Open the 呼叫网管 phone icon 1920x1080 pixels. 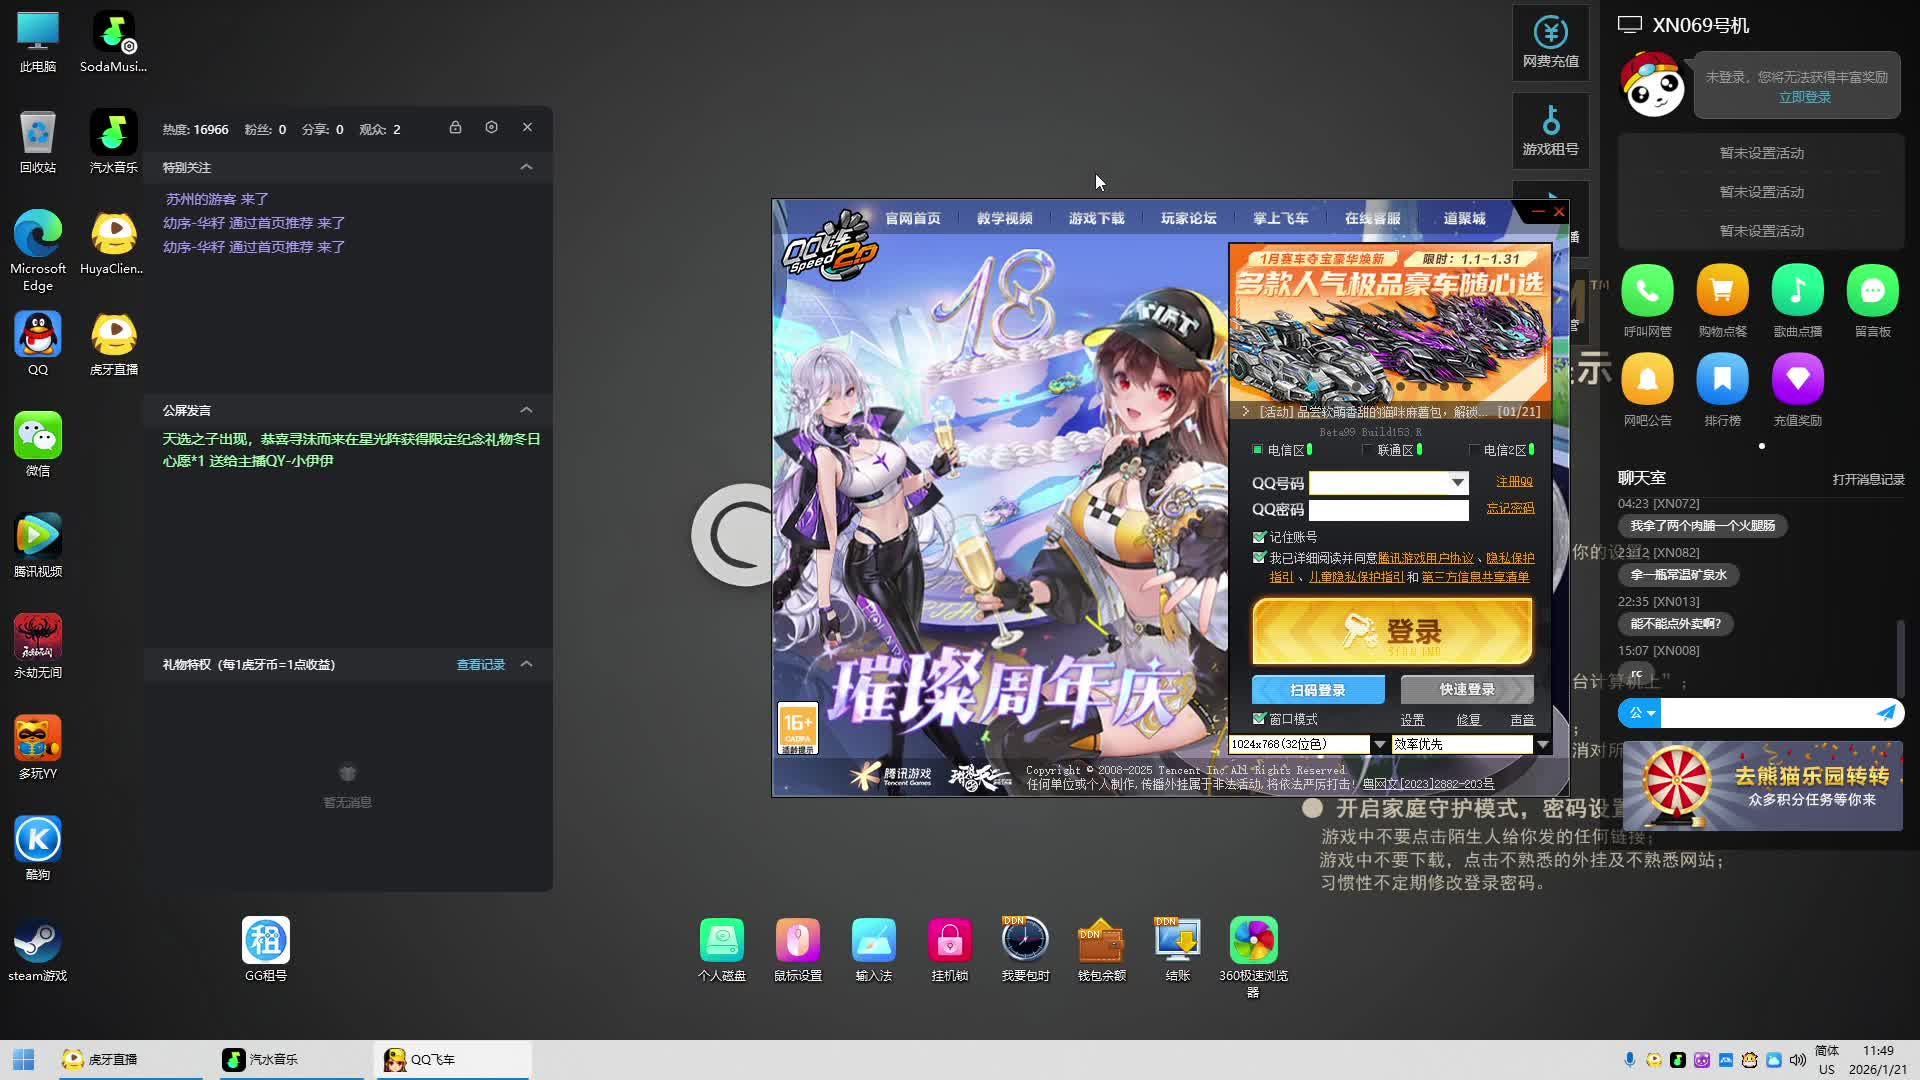pos(1647,291)
